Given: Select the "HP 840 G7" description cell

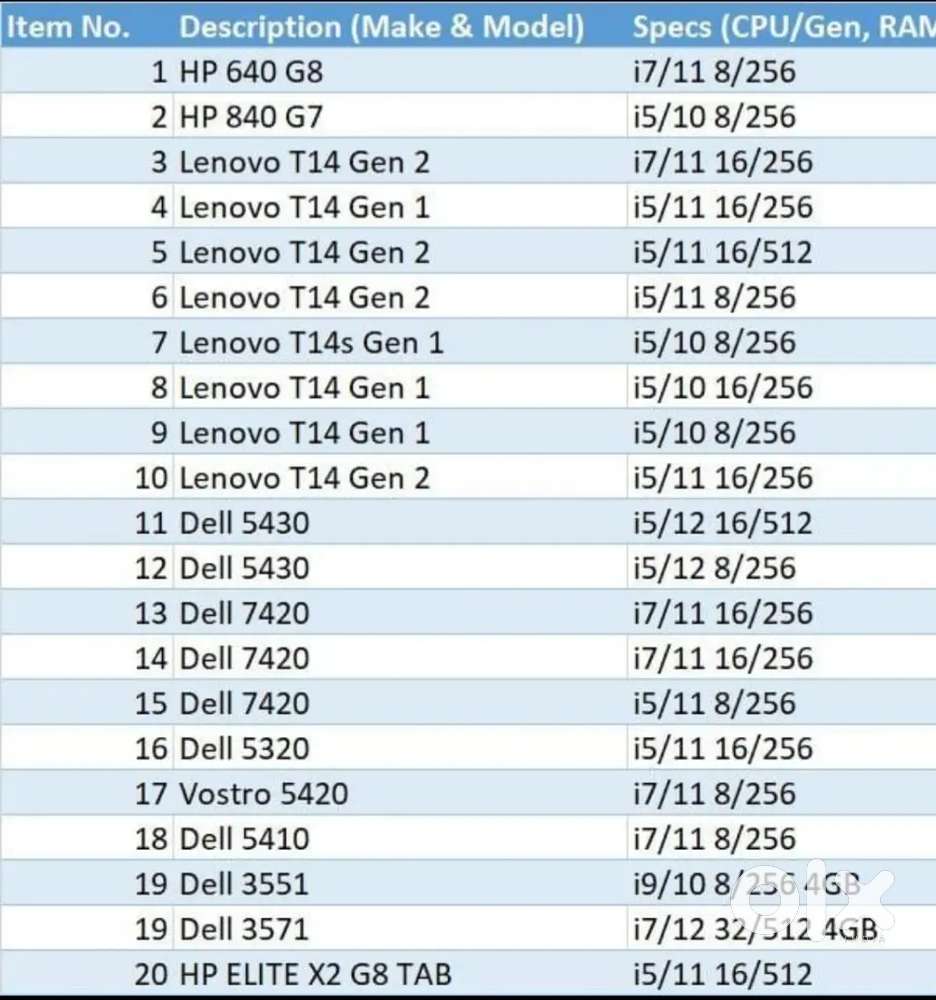Looking at the screenshot, I should pos(251,117).
